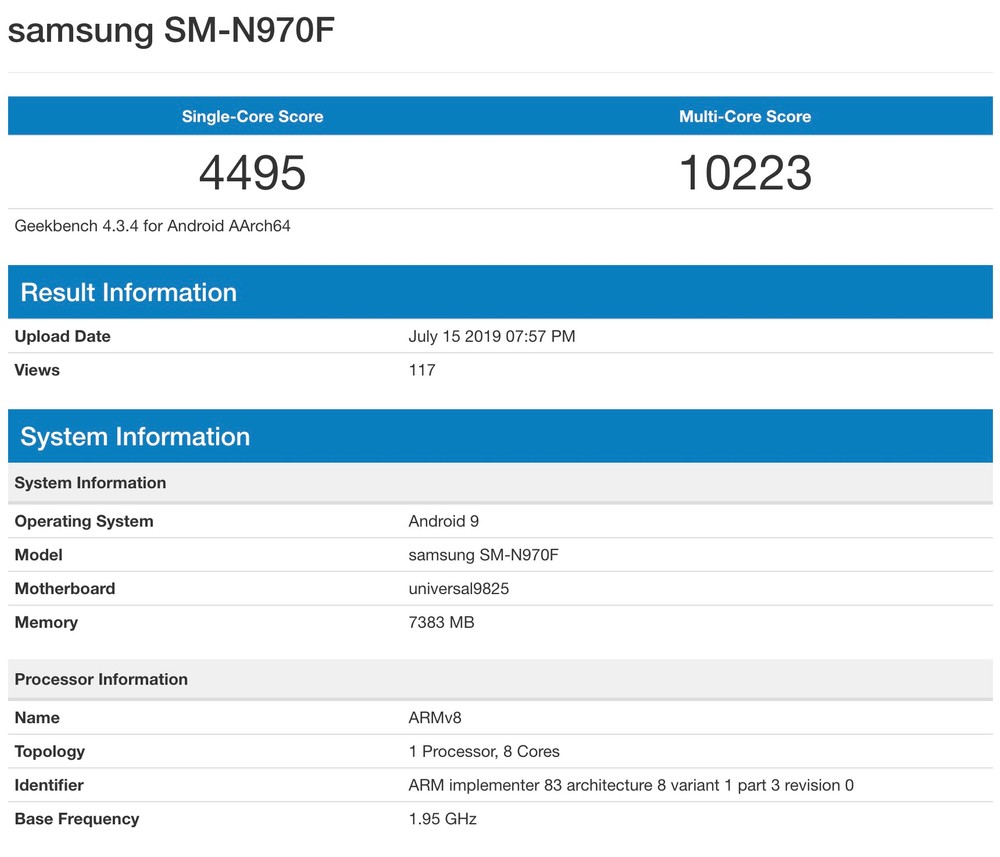The height and width of the screenshot is (857, 1000).
Task: Click the page title 'samsung SM-N970F'
Action: click(x=171, y=30)
